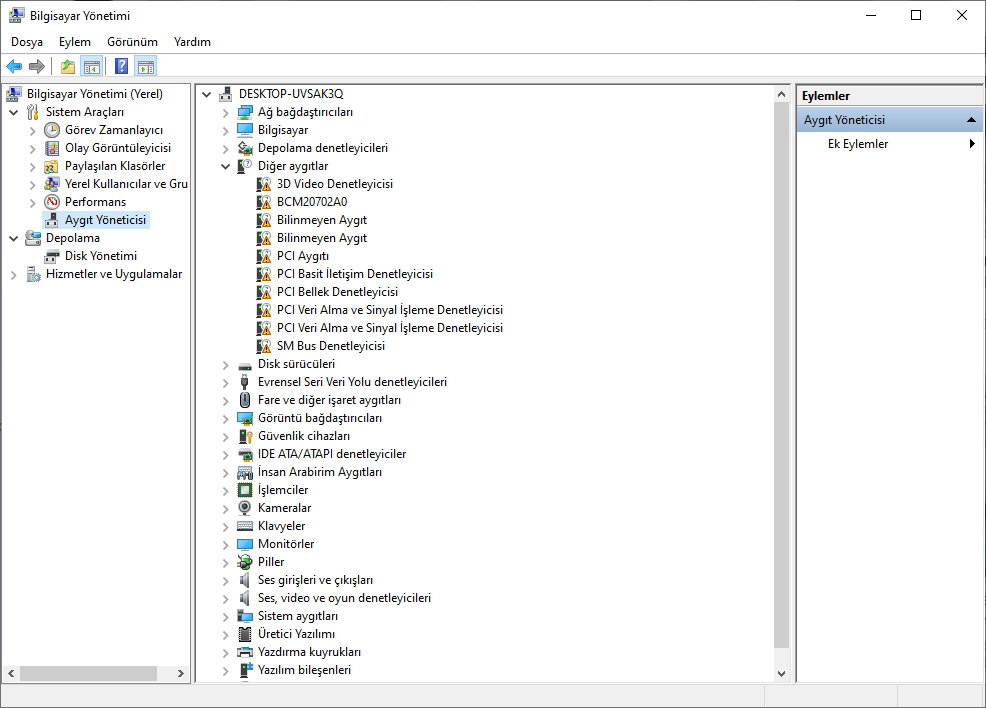Expand Hizmetler ve Uygulamalar in sidebar
This screenshot has width=986, height=708.
14,274
